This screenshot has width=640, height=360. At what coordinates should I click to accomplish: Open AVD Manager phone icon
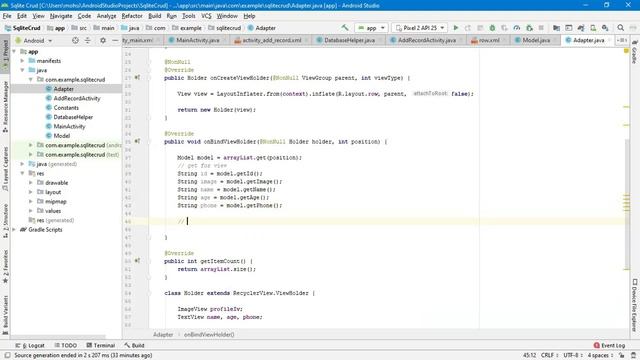(593, 28)
